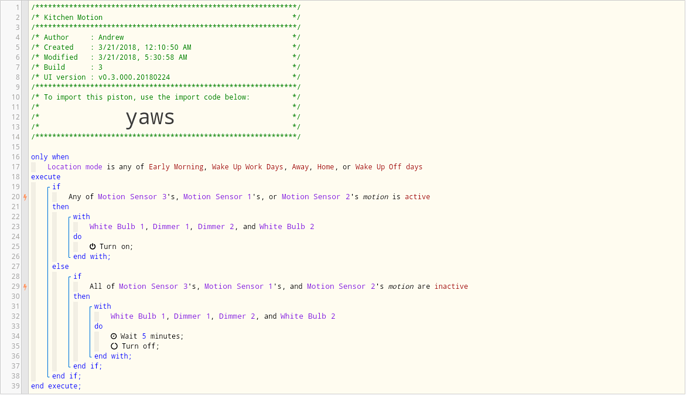Click the 'execute' keyword on line 18
The width and height of the screenshot is (690, 398).
[x=45, y=177]
